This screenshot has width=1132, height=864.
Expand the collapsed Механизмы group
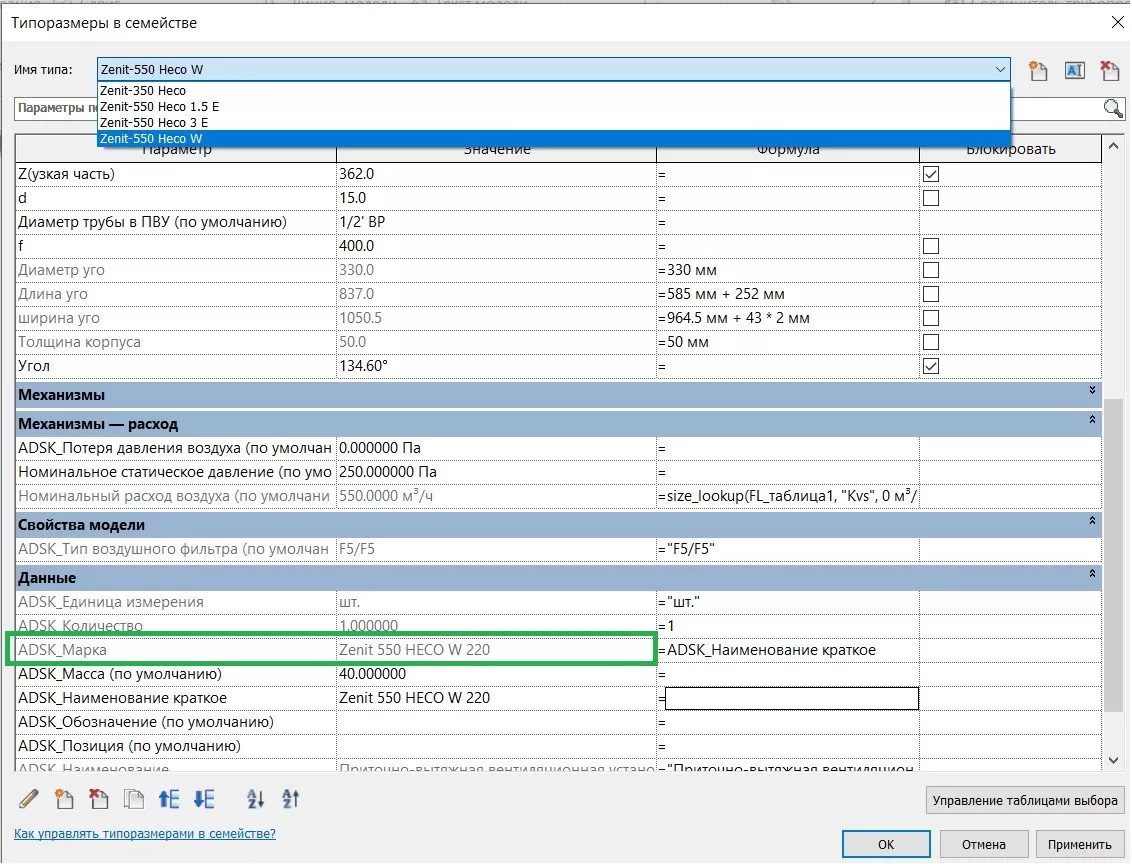coord(1092,391)
